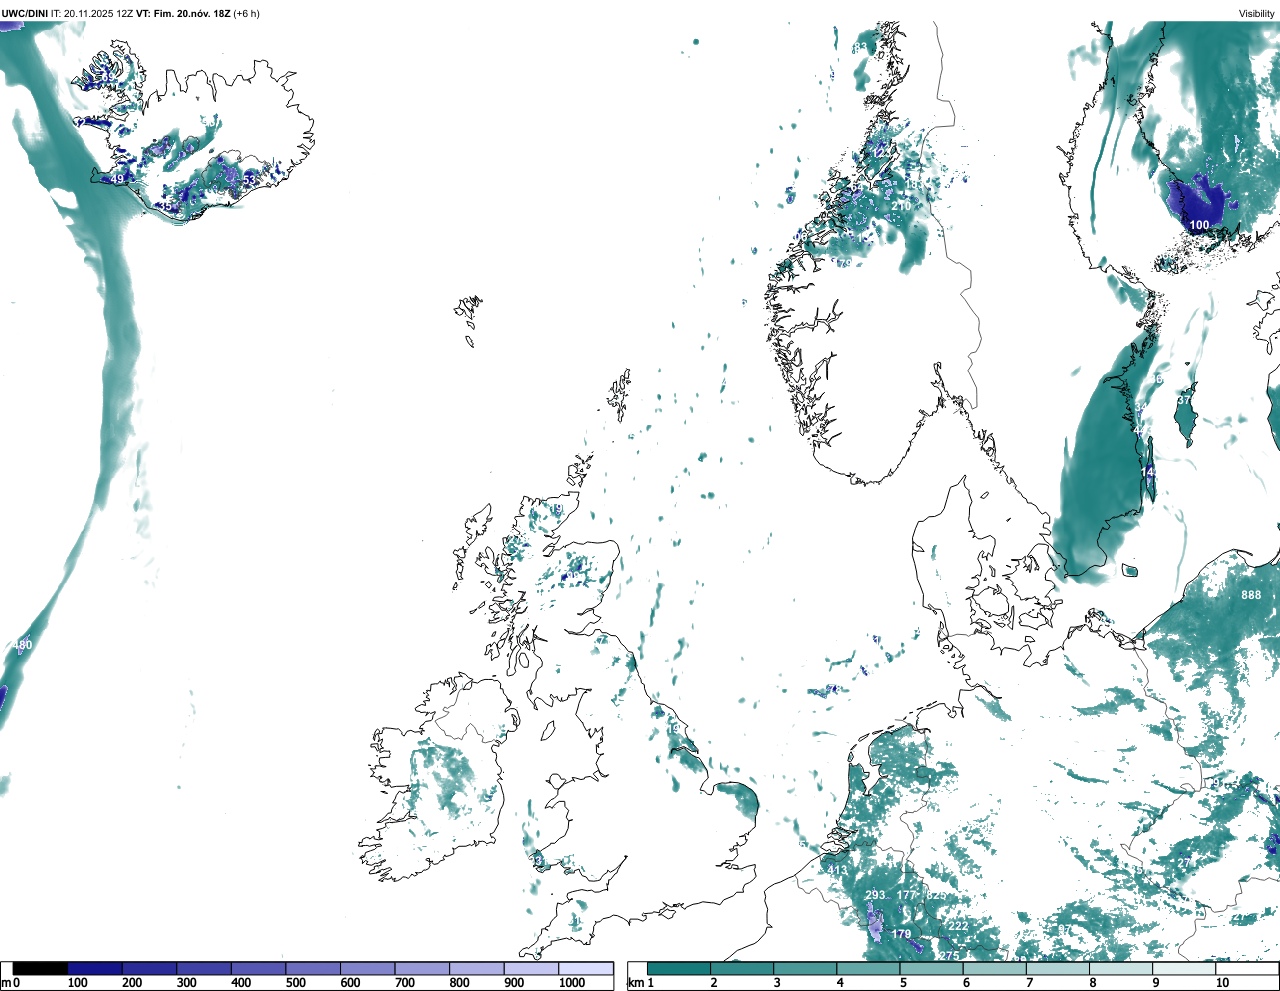
Task: Click the '888' visibility value over Poland
Action: coord(1251,595)
